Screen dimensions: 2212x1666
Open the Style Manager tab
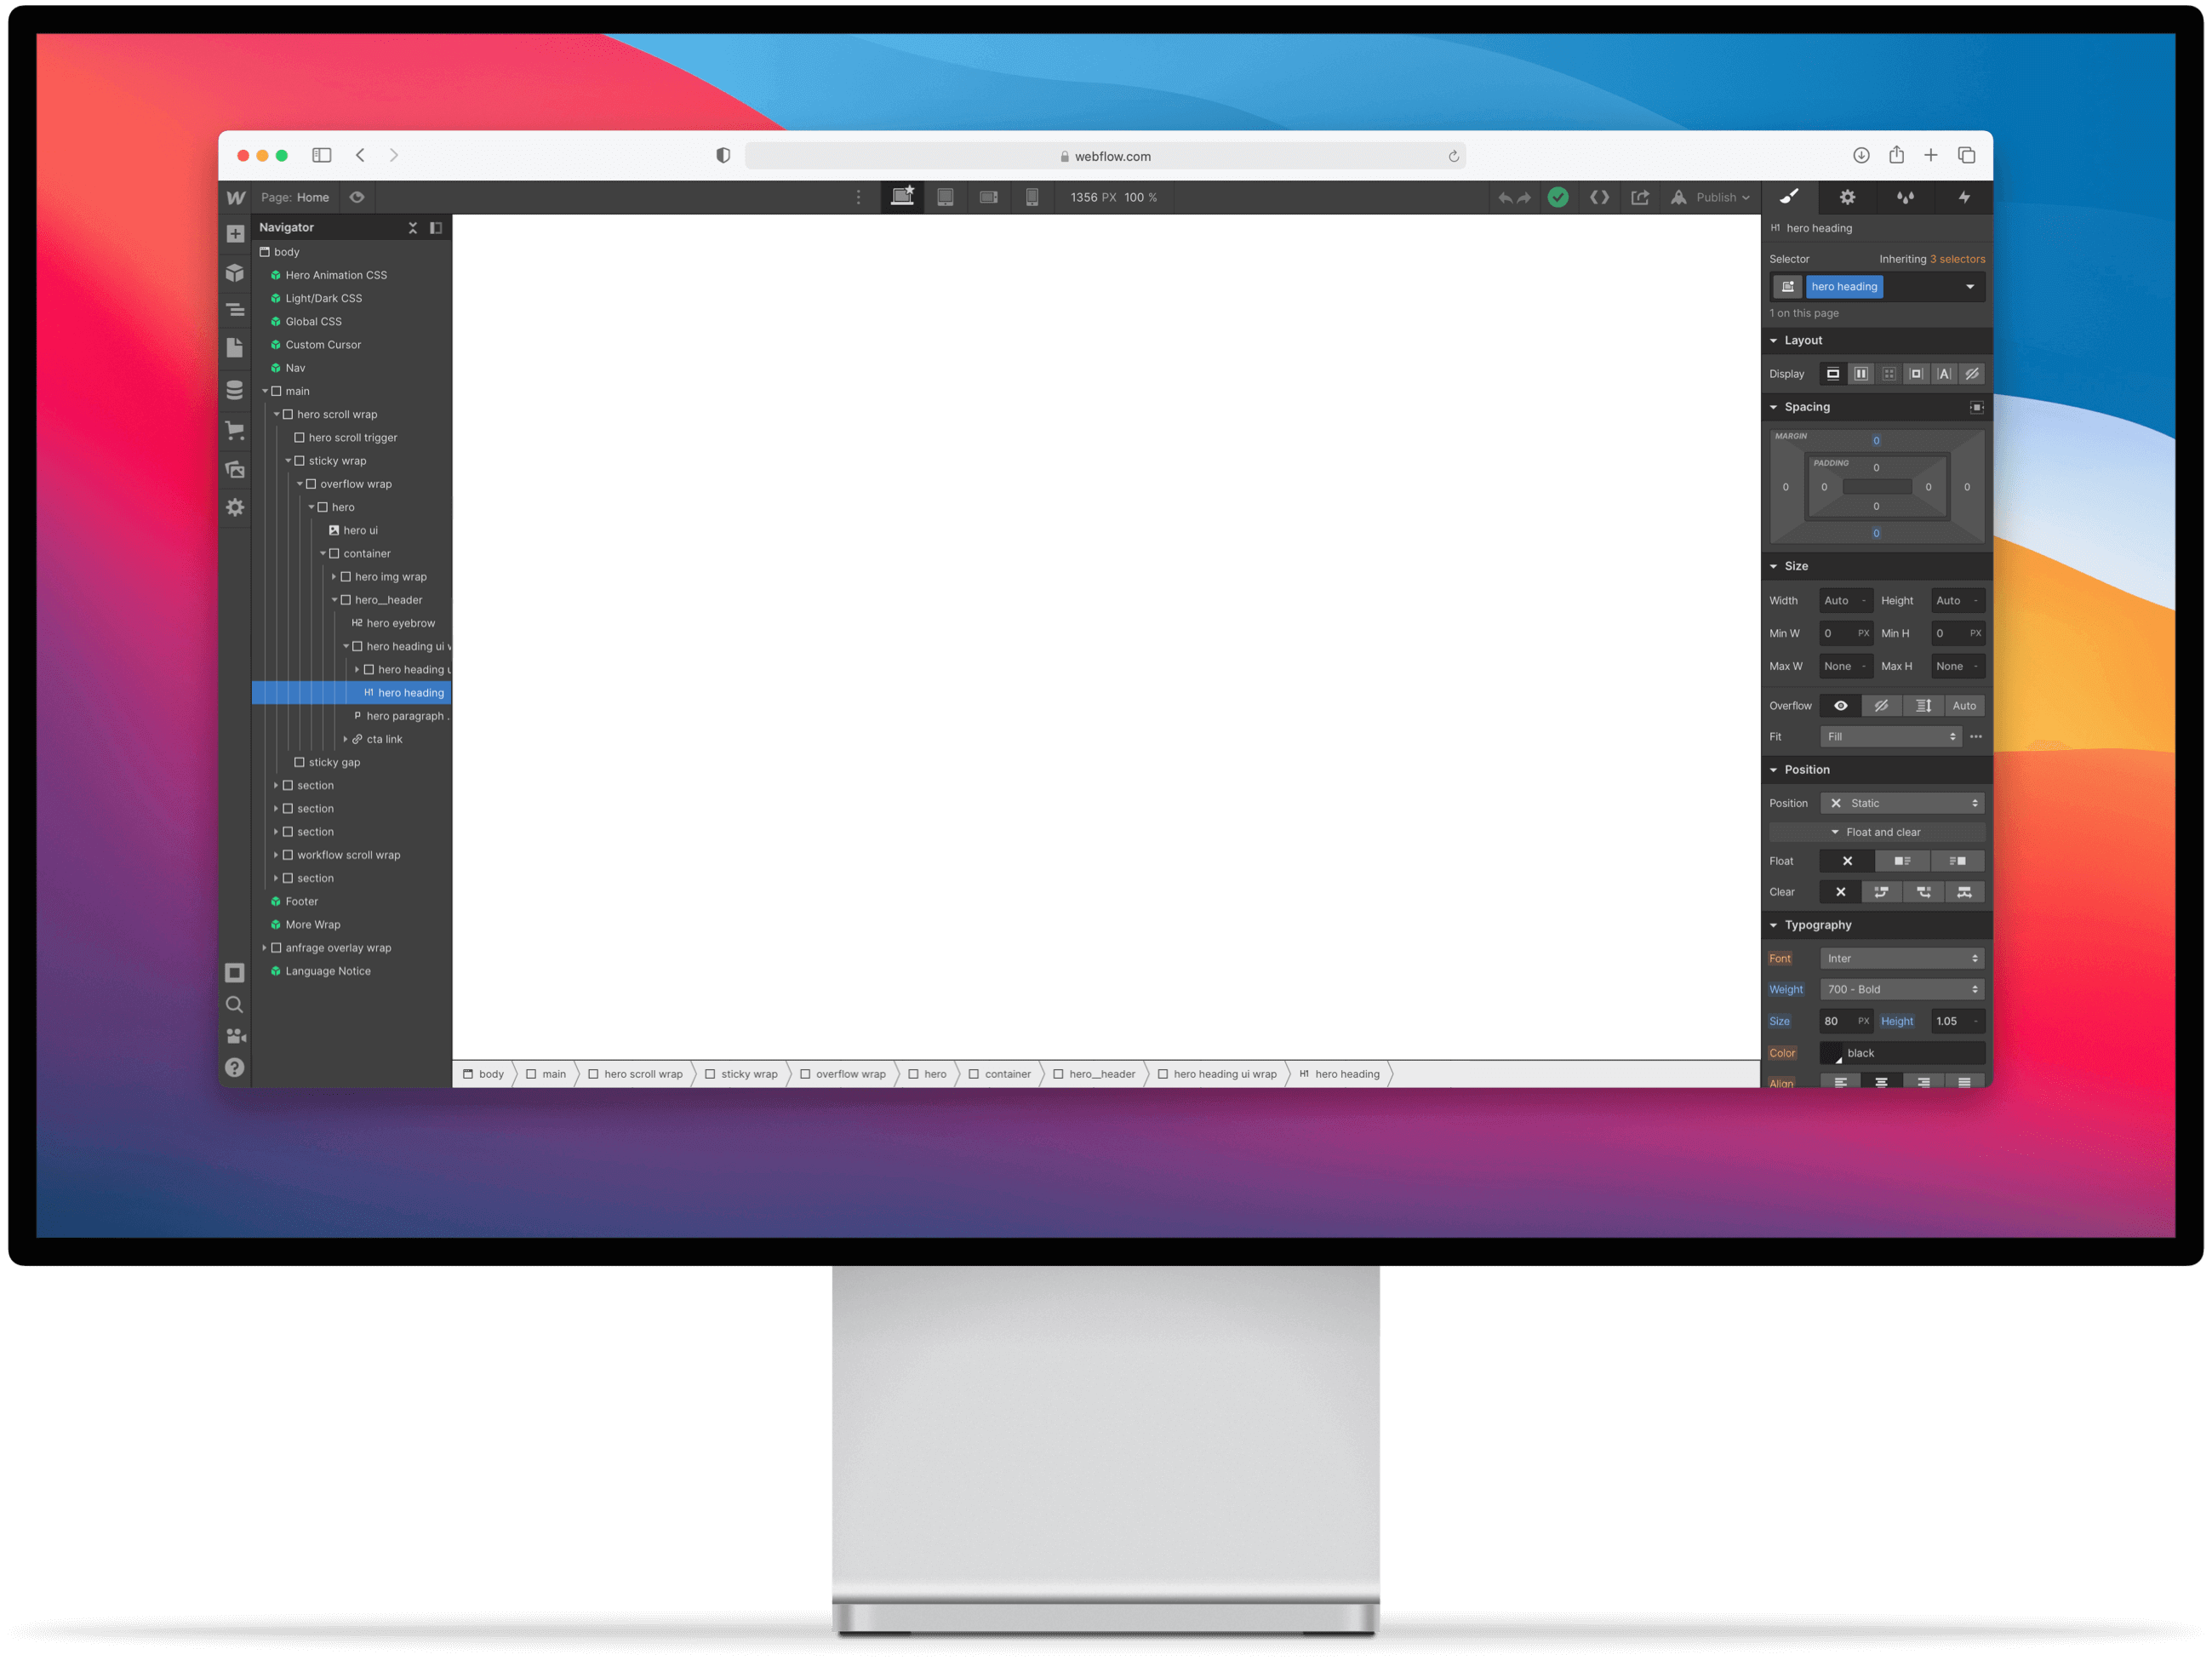click(x=1905, y=197)
